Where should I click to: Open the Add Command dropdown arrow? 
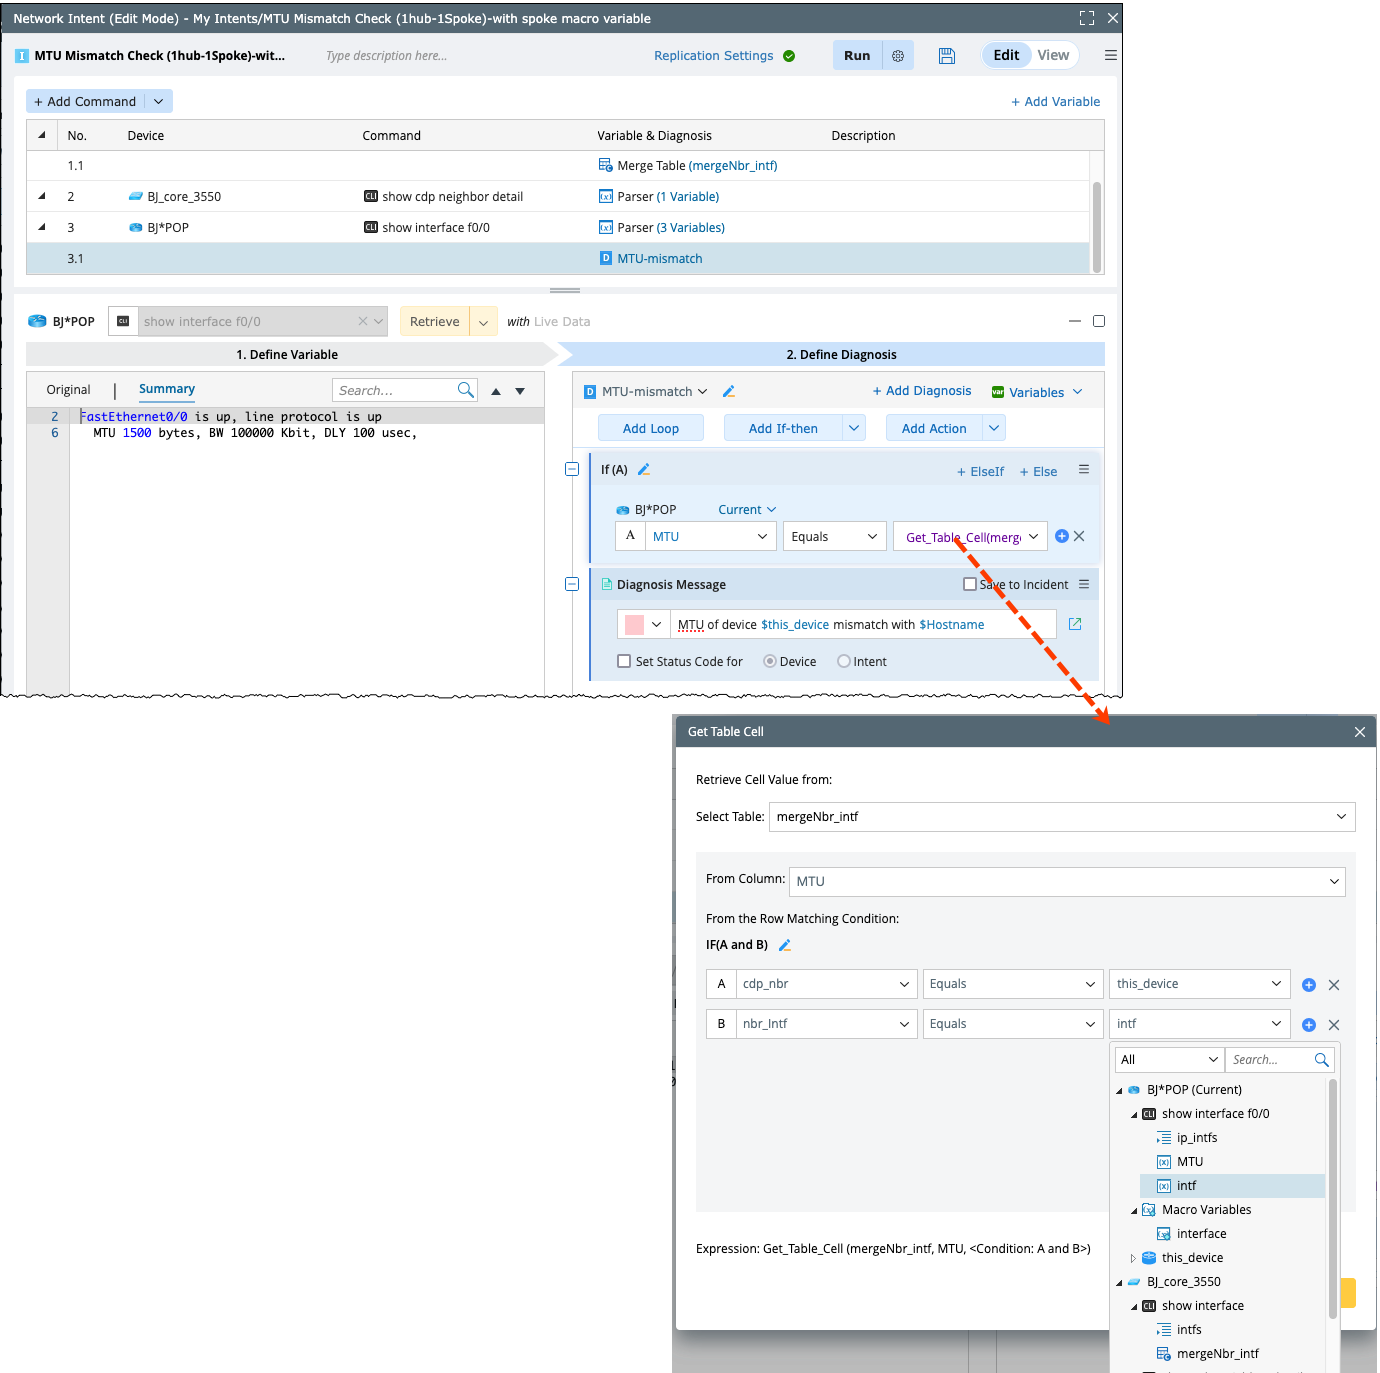coord(159,101)
